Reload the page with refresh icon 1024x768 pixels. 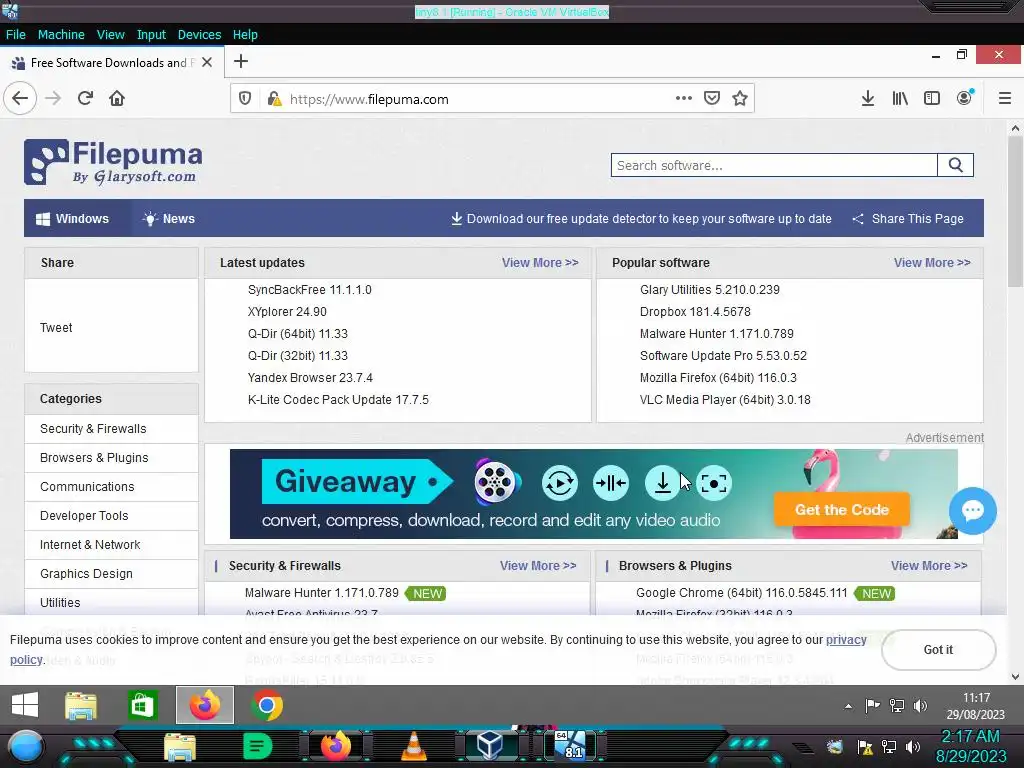pyautogui.click(x=85, y=99)
